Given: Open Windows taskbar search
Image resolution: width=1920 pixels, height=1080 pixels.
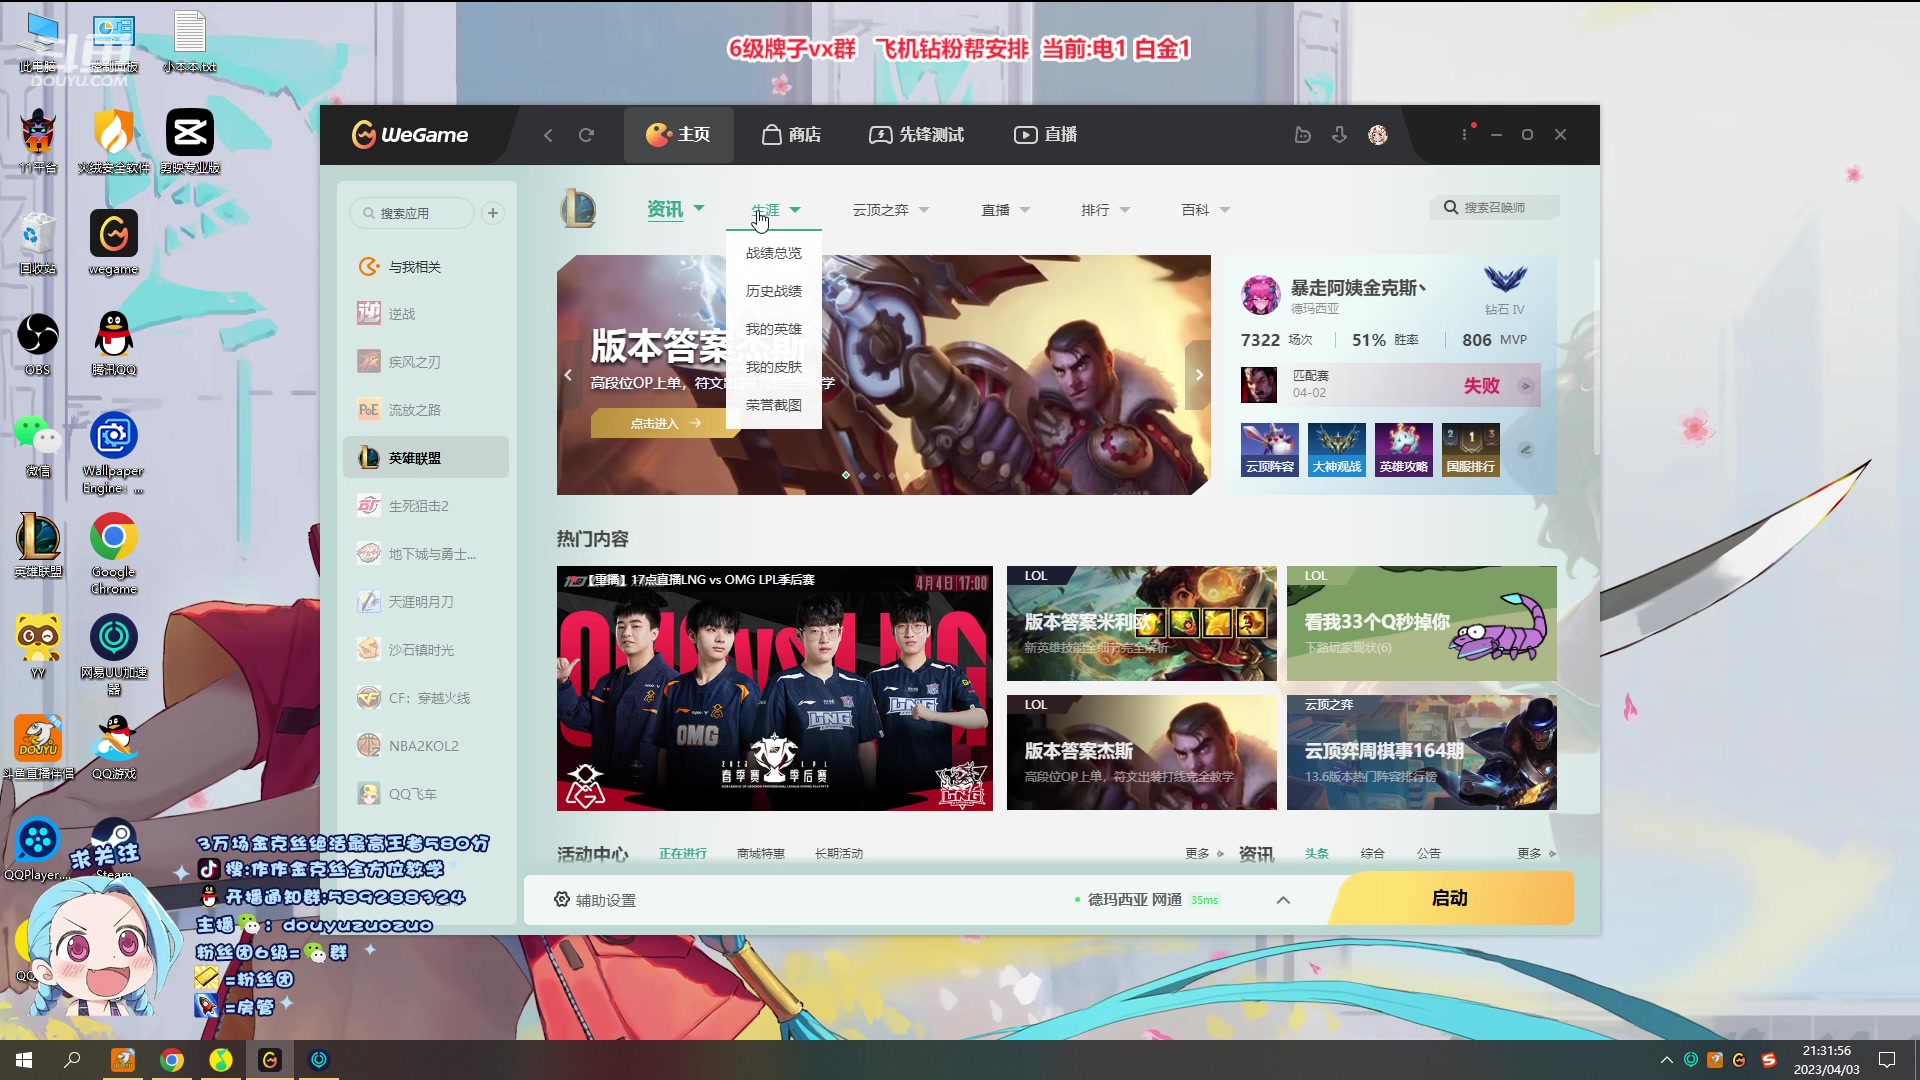Looking at the screenshot, I should tap(72, 1060).
